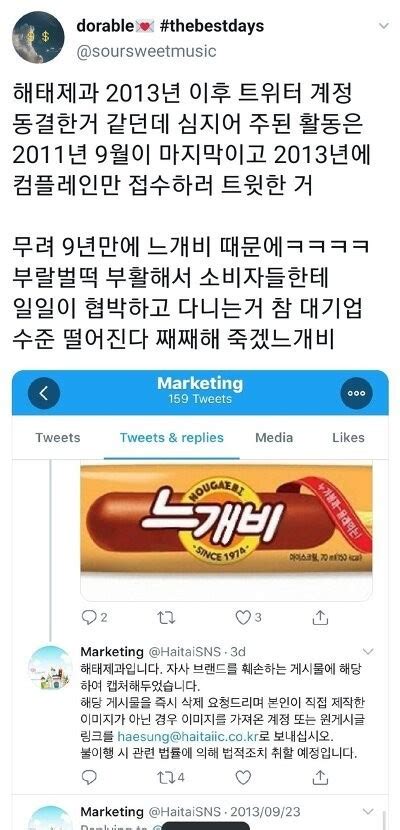Open the @soursweetmusic profile handle
Screen dimensions: 400x830
pyautogui.click(x=147, y=51)
